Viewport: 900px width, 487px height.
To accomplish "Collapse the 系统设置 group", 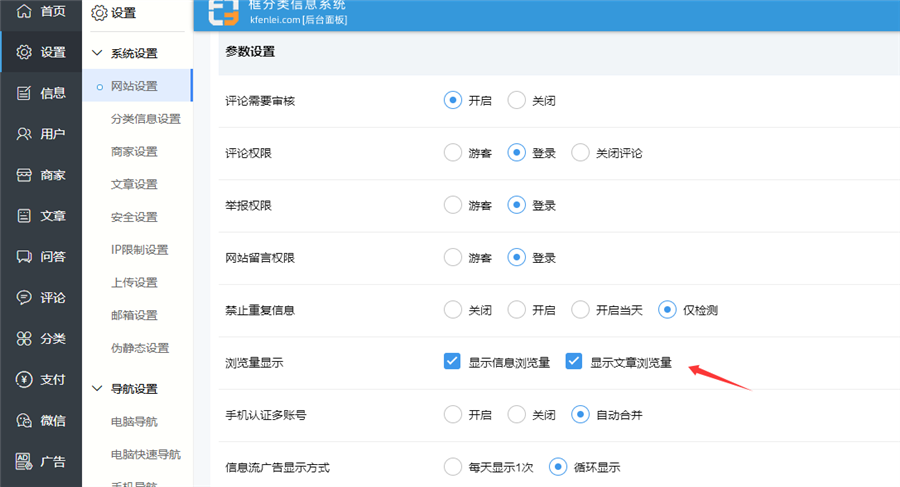I will pyautogui.click(x=97, y=53).
